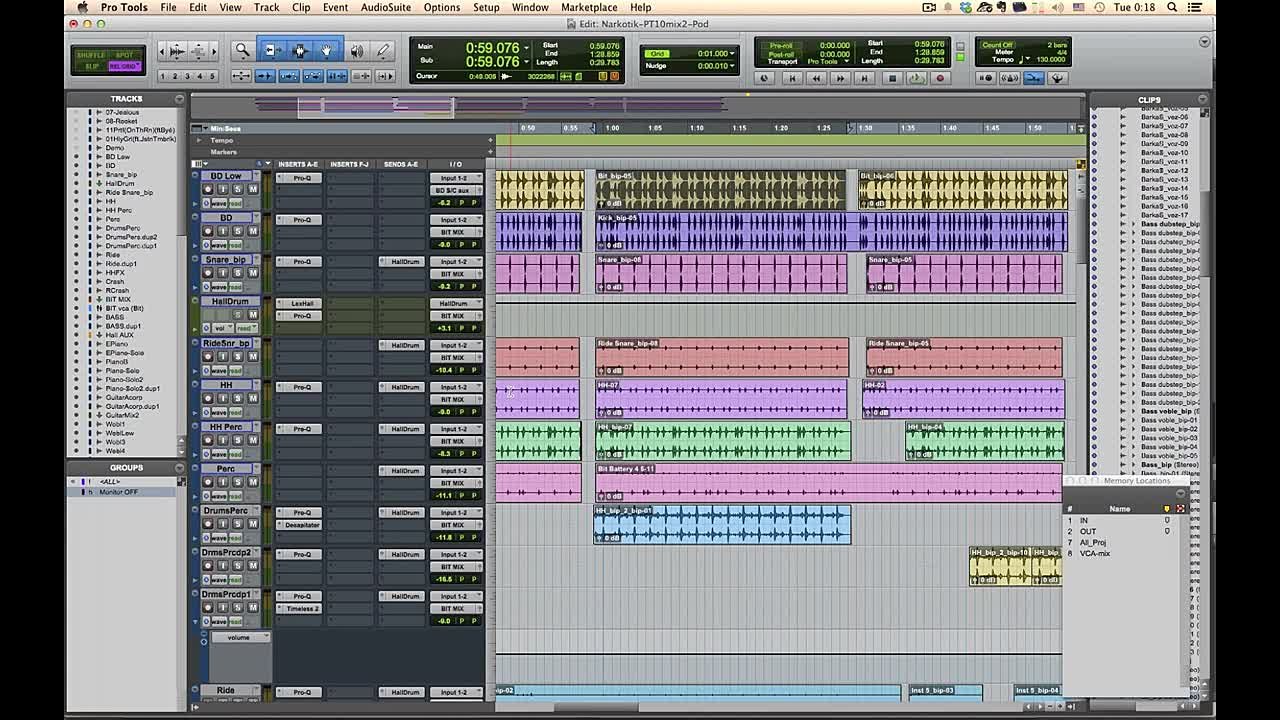This screenshot has height=720, width=1280.
Task: Select the Trimmer tool
Action: (271, 50)
